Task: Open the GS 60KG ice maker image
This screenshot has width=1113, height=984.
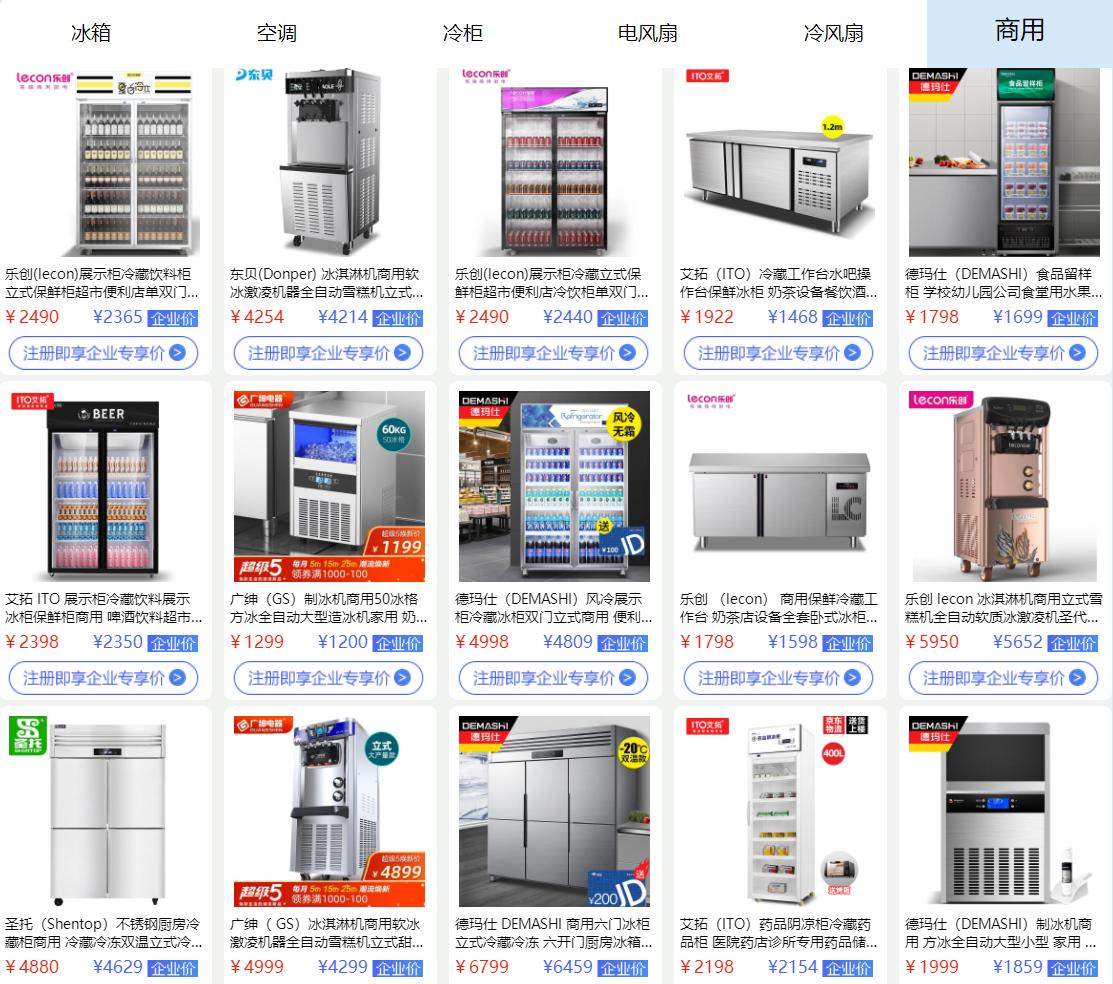Action: coord(329,487)
